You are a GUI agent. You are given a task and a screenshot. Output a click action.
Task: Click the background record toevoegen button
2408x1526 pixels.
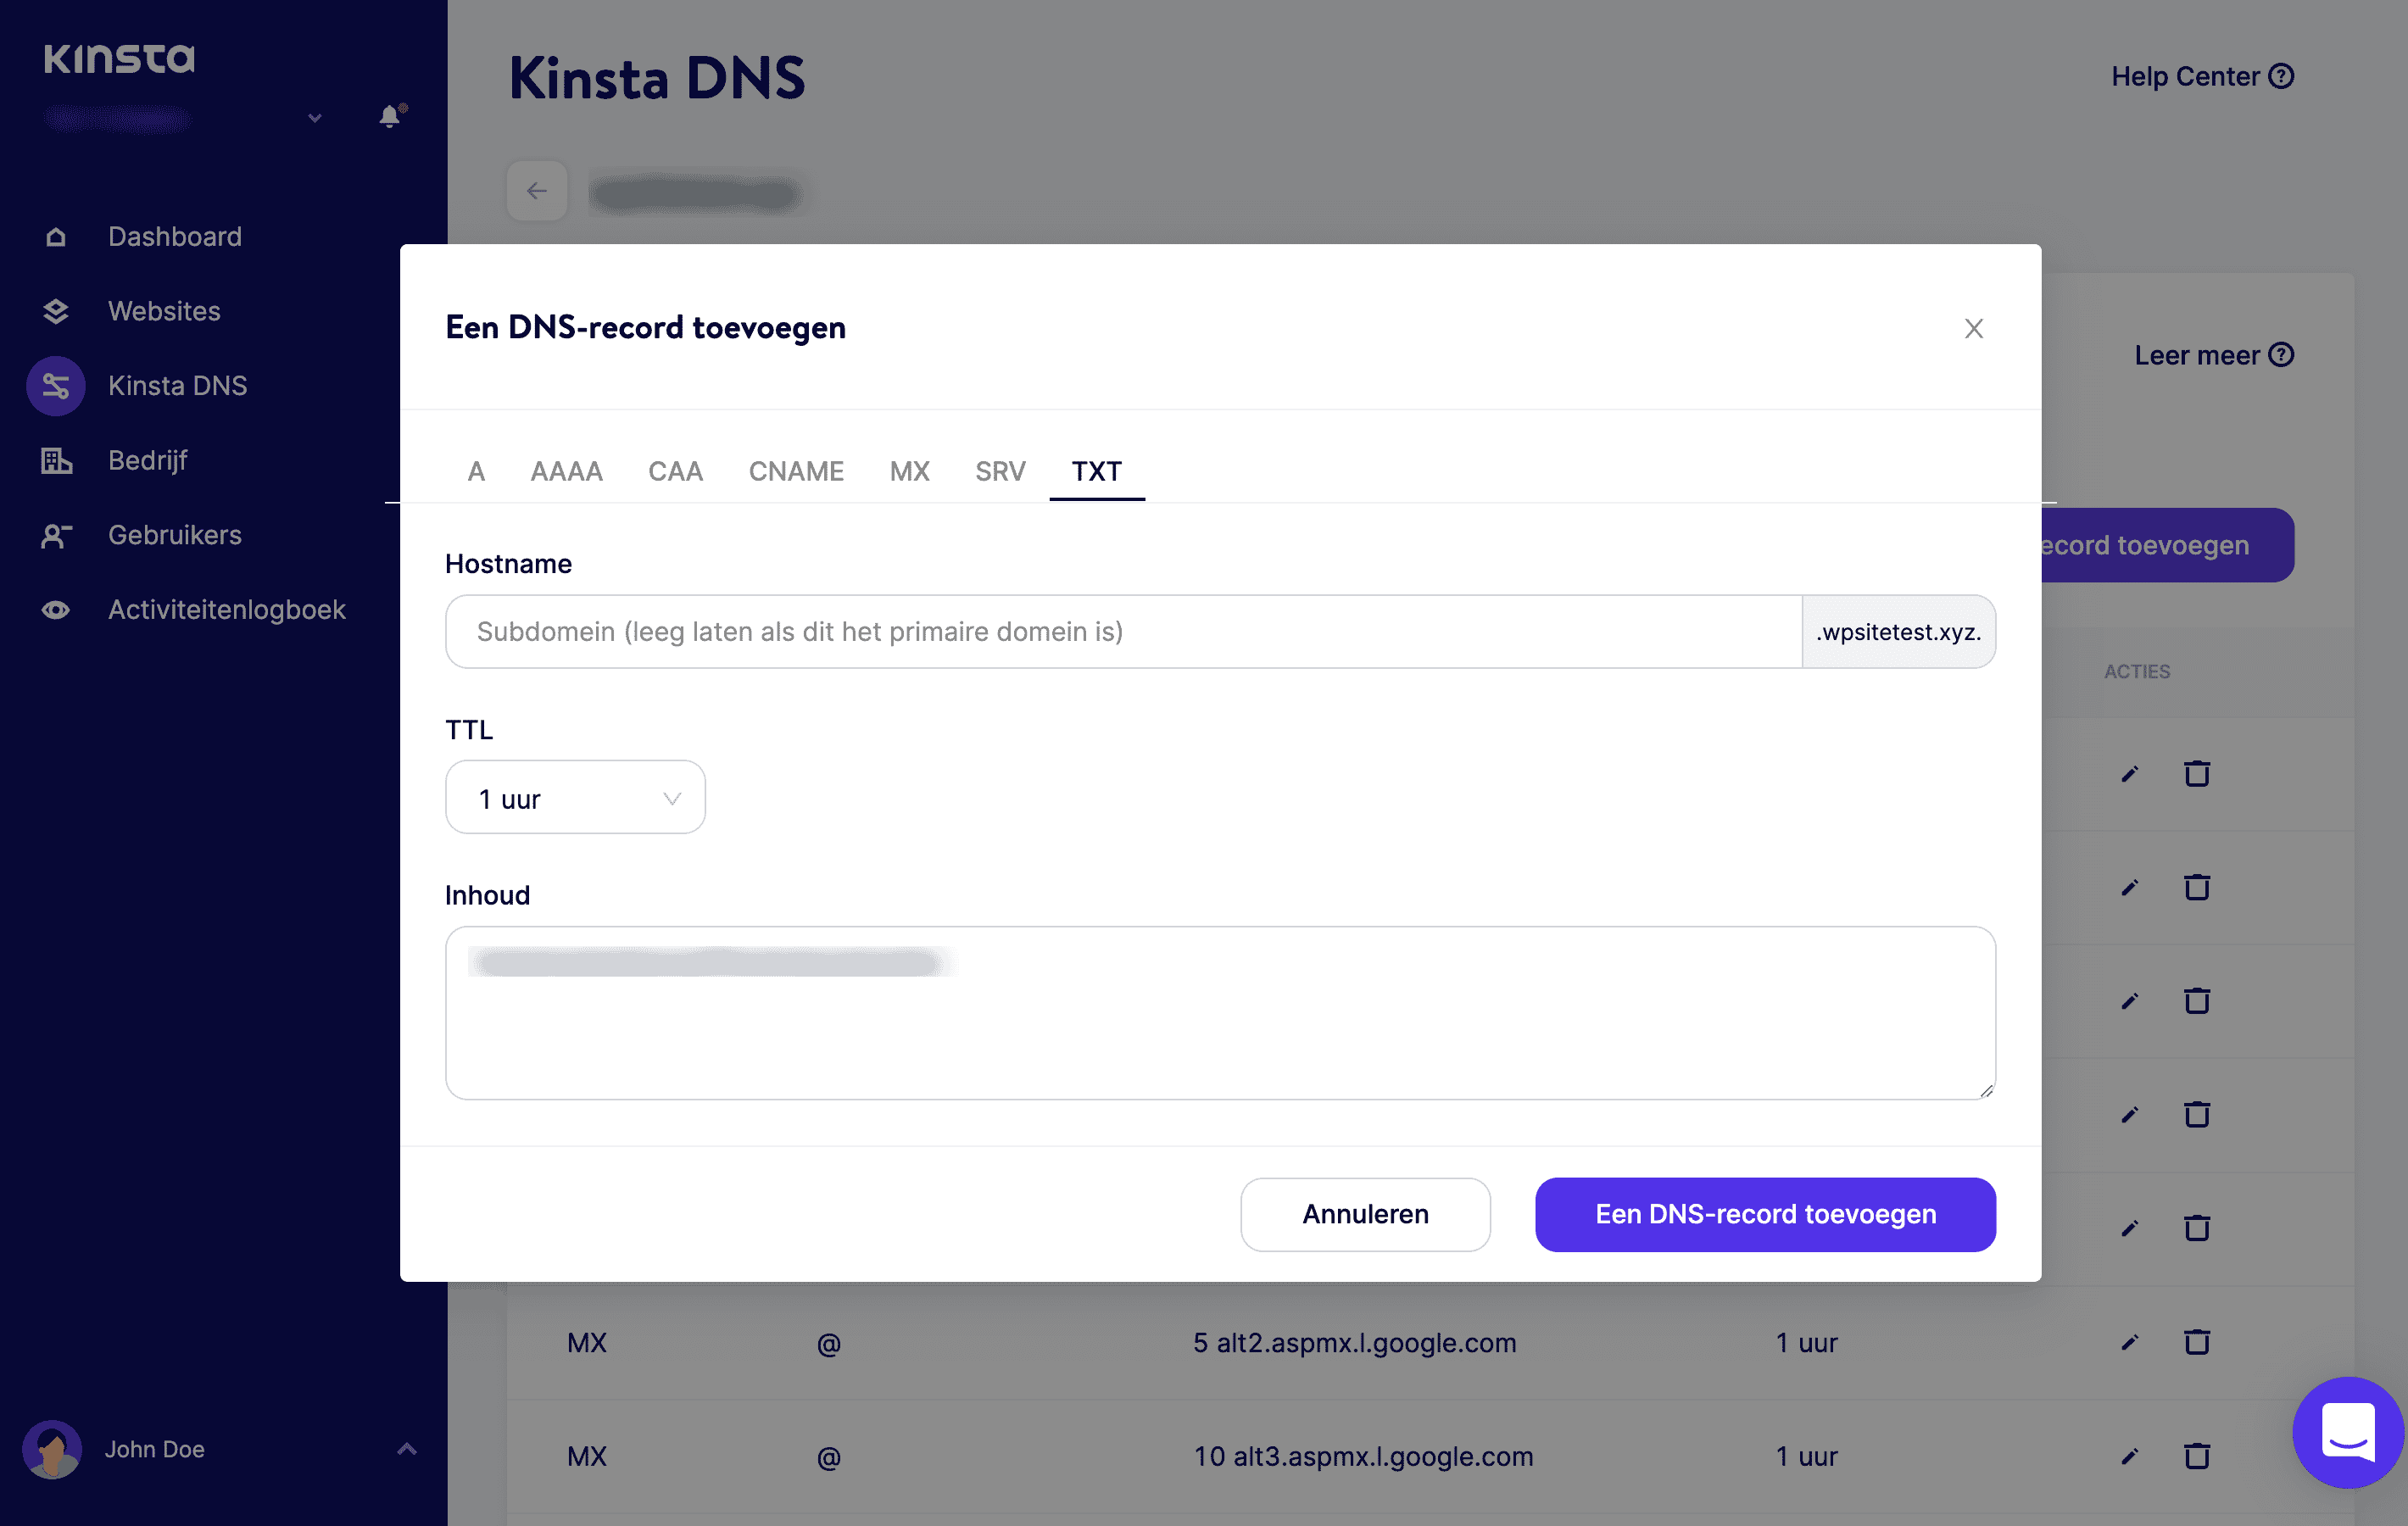[2167, 545]
